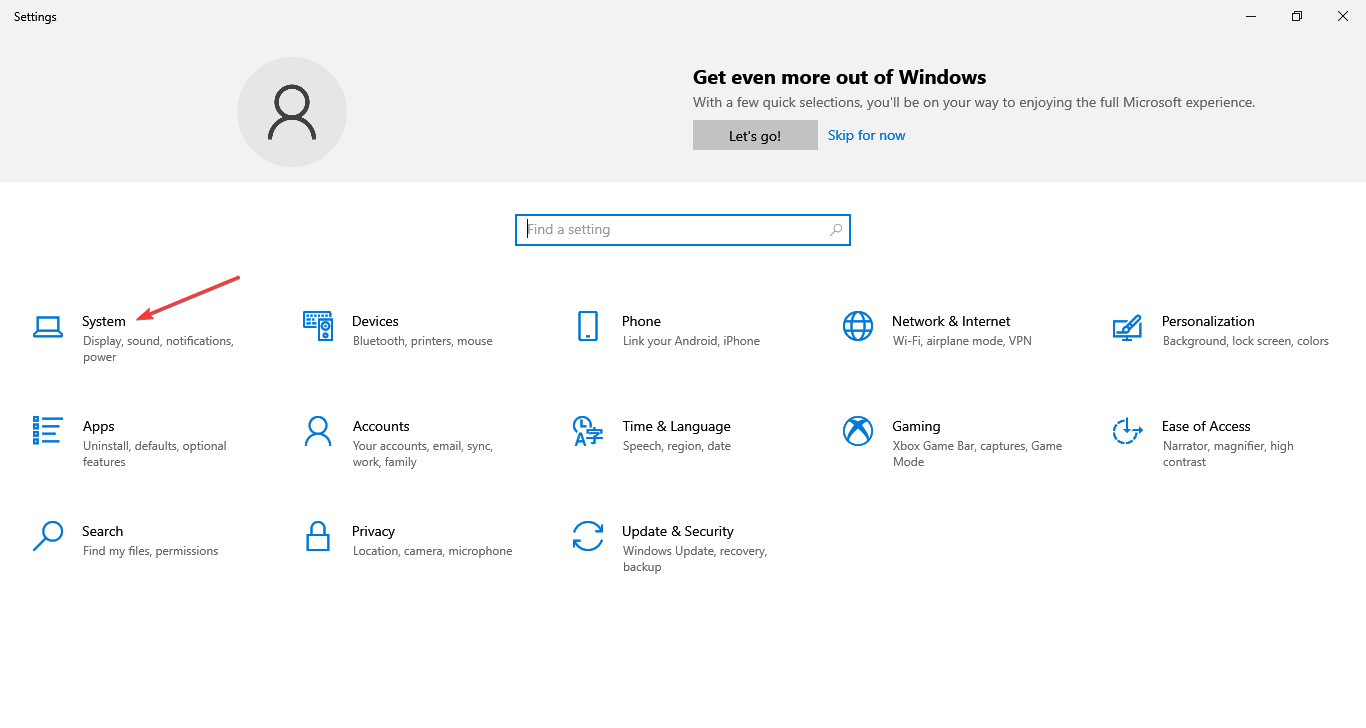Click the user profile avatar picture
This screenshot has width=1366, height=728.
tap(292, 112)
